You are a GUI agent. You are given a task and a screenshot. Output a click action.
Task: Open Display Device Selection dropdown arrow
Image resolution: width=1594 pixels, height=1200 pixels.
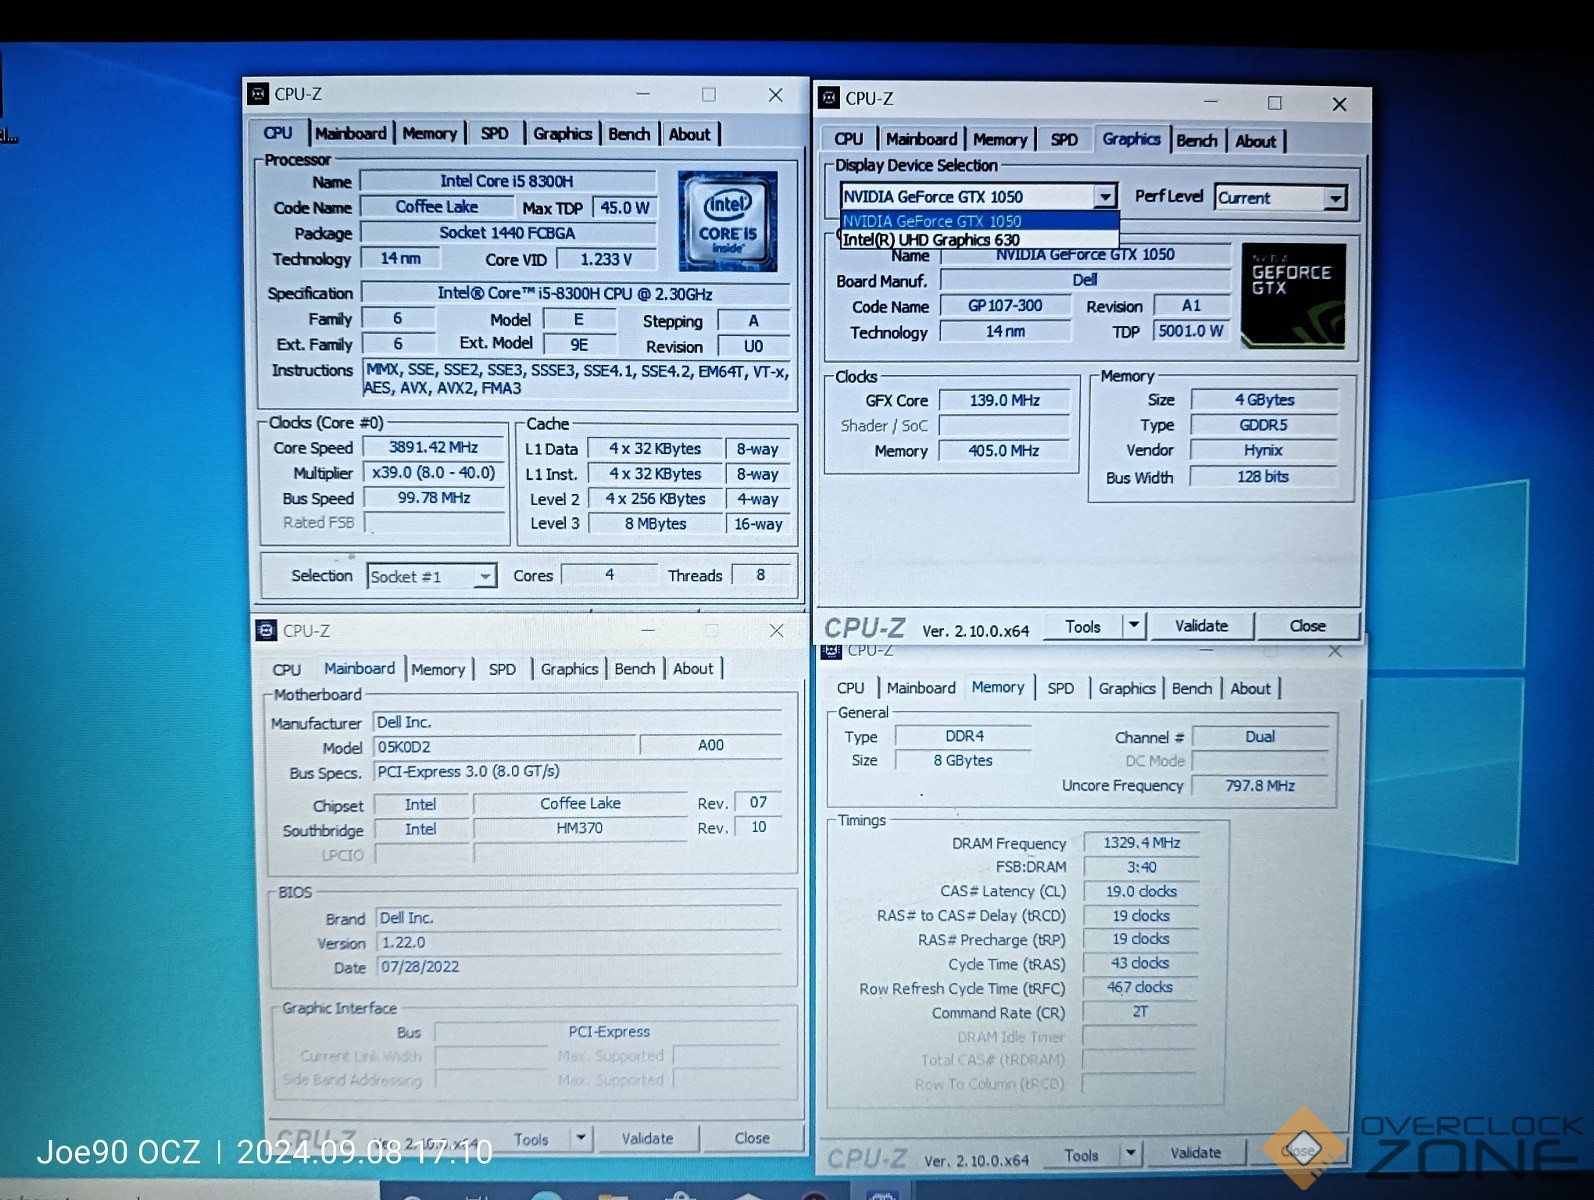tap(1104, 197)
